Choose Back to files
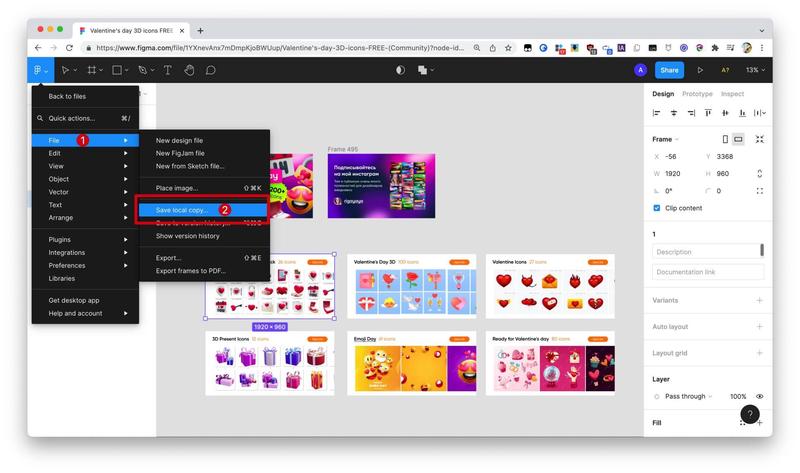 pos(85,96)
